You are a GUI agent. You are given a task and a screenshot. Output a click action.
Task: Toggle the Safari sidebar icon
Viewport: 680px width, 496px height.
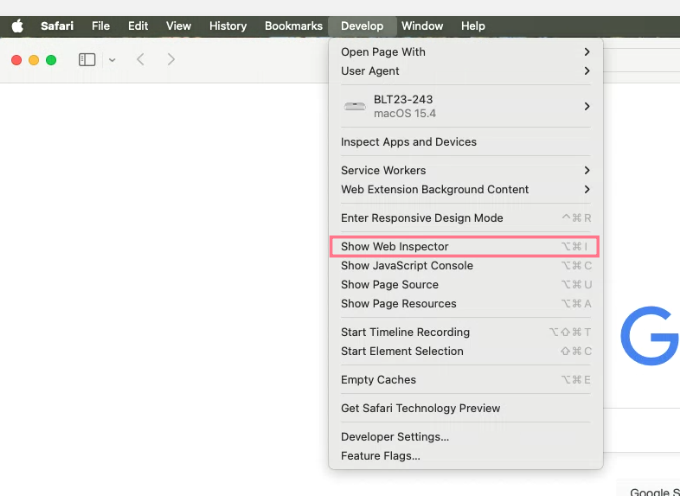87,60
